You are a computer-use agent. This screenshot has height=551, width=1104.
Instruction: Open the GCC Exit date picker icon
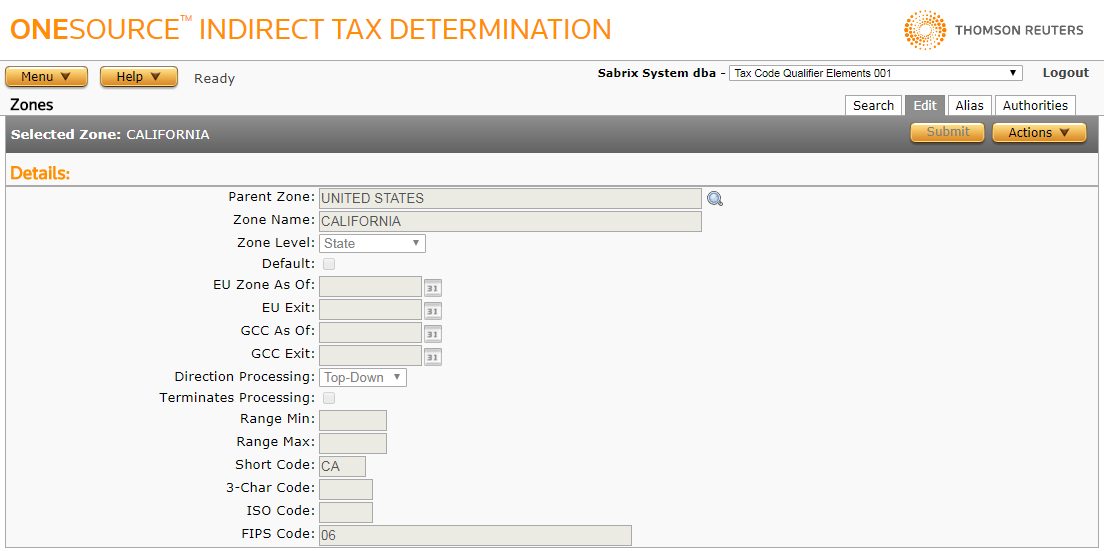432,357
